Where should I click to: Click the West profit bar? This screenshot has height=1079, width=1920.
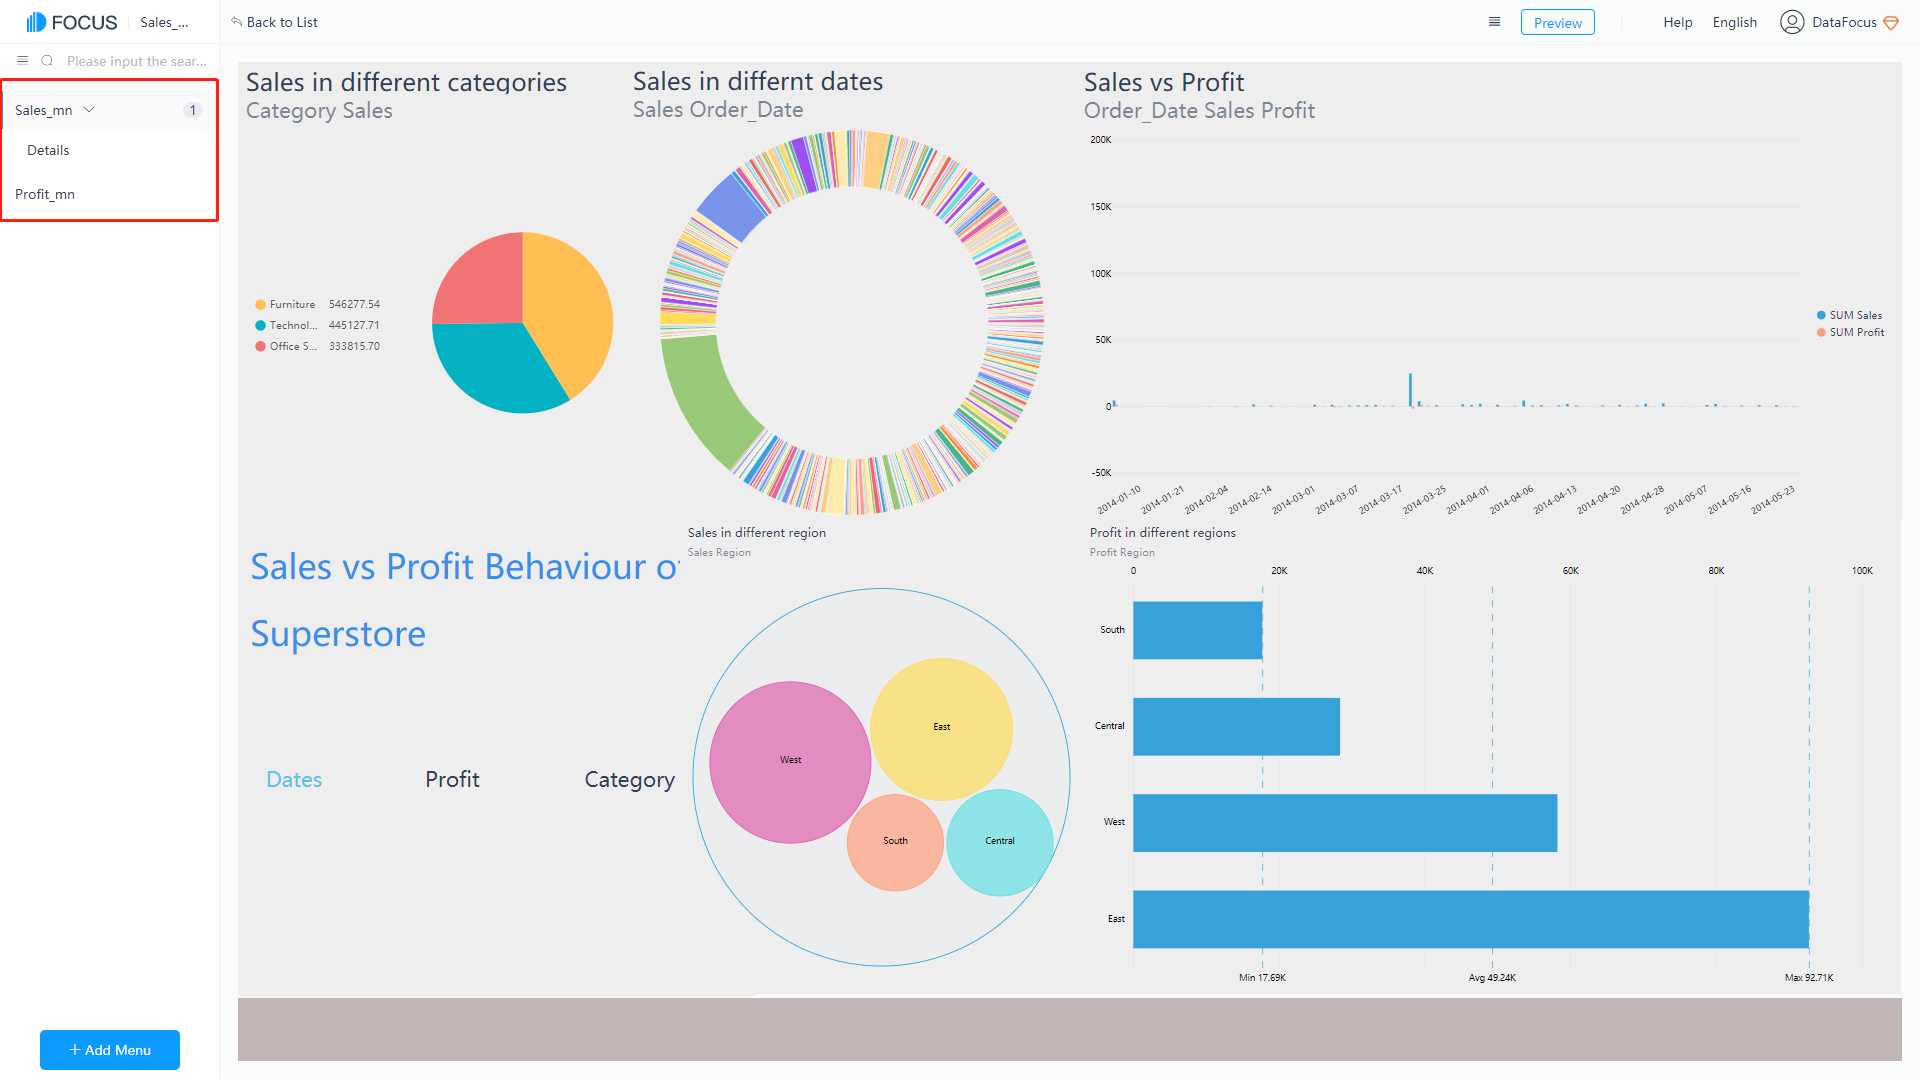(1345, 823)
